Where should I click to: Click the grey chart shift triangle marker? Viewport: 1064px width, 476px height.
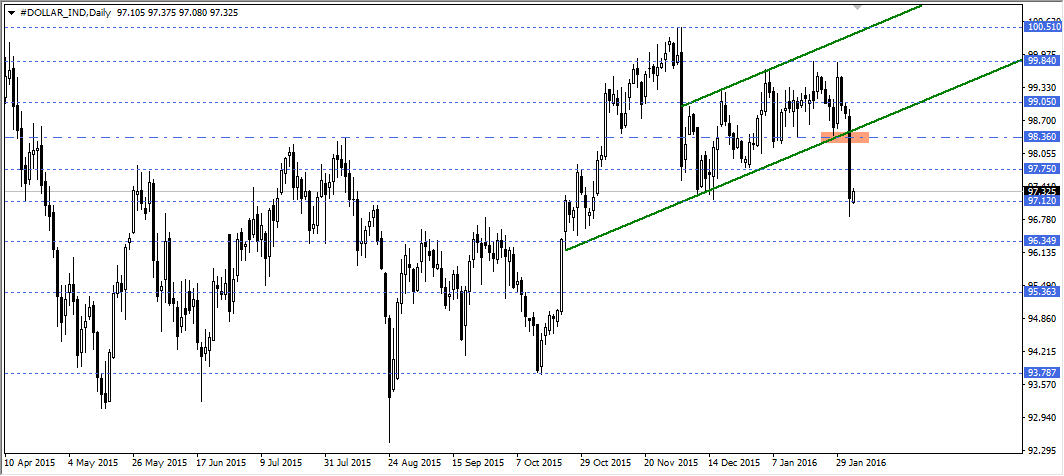pos(856,5)
